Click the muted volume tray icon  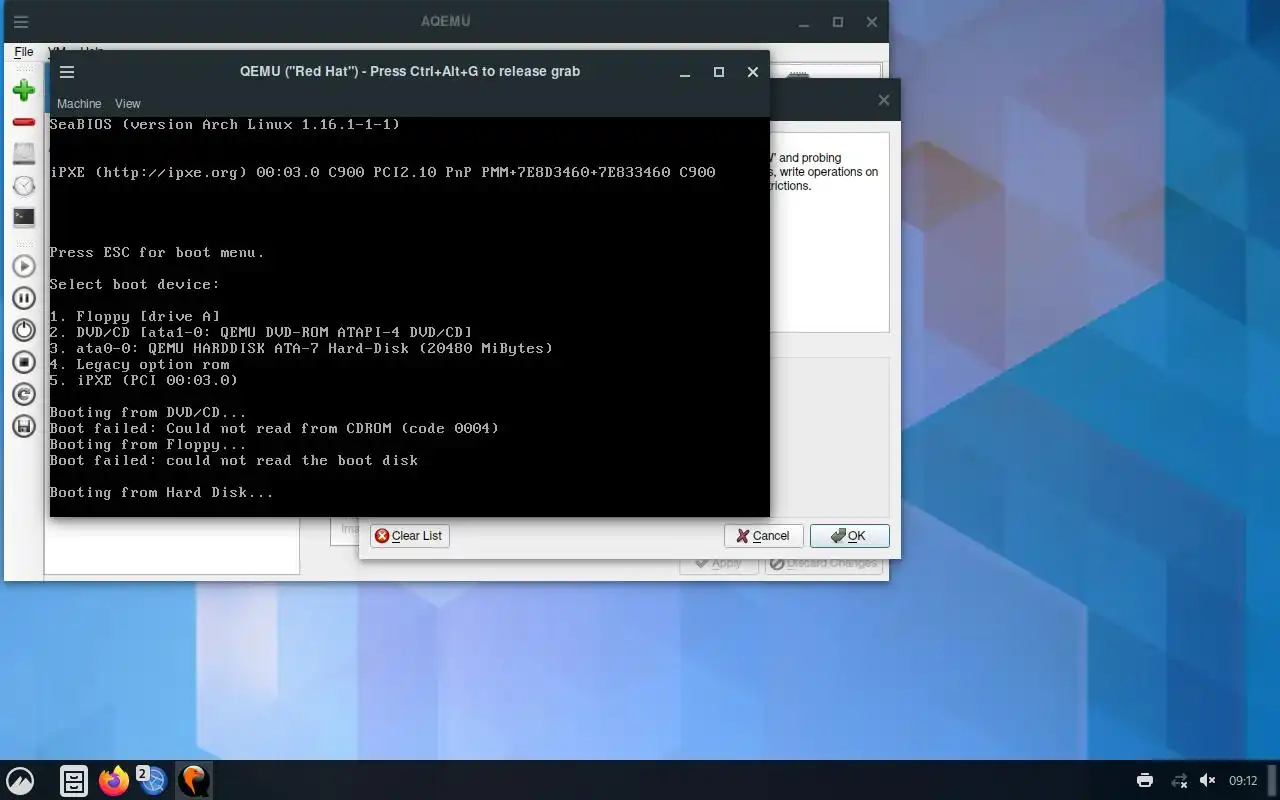(x=1207, y=781)
